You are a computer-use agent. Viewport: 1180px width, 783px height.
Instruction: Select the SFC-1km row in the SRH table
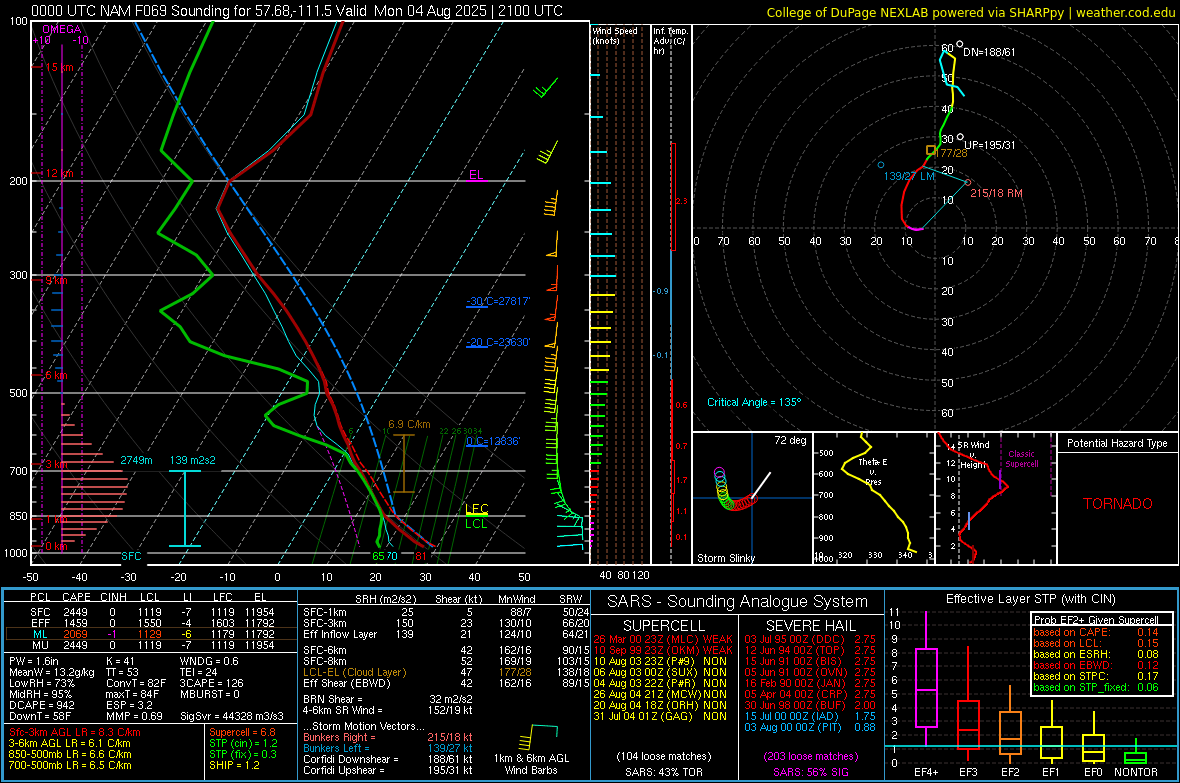[446, 613]
